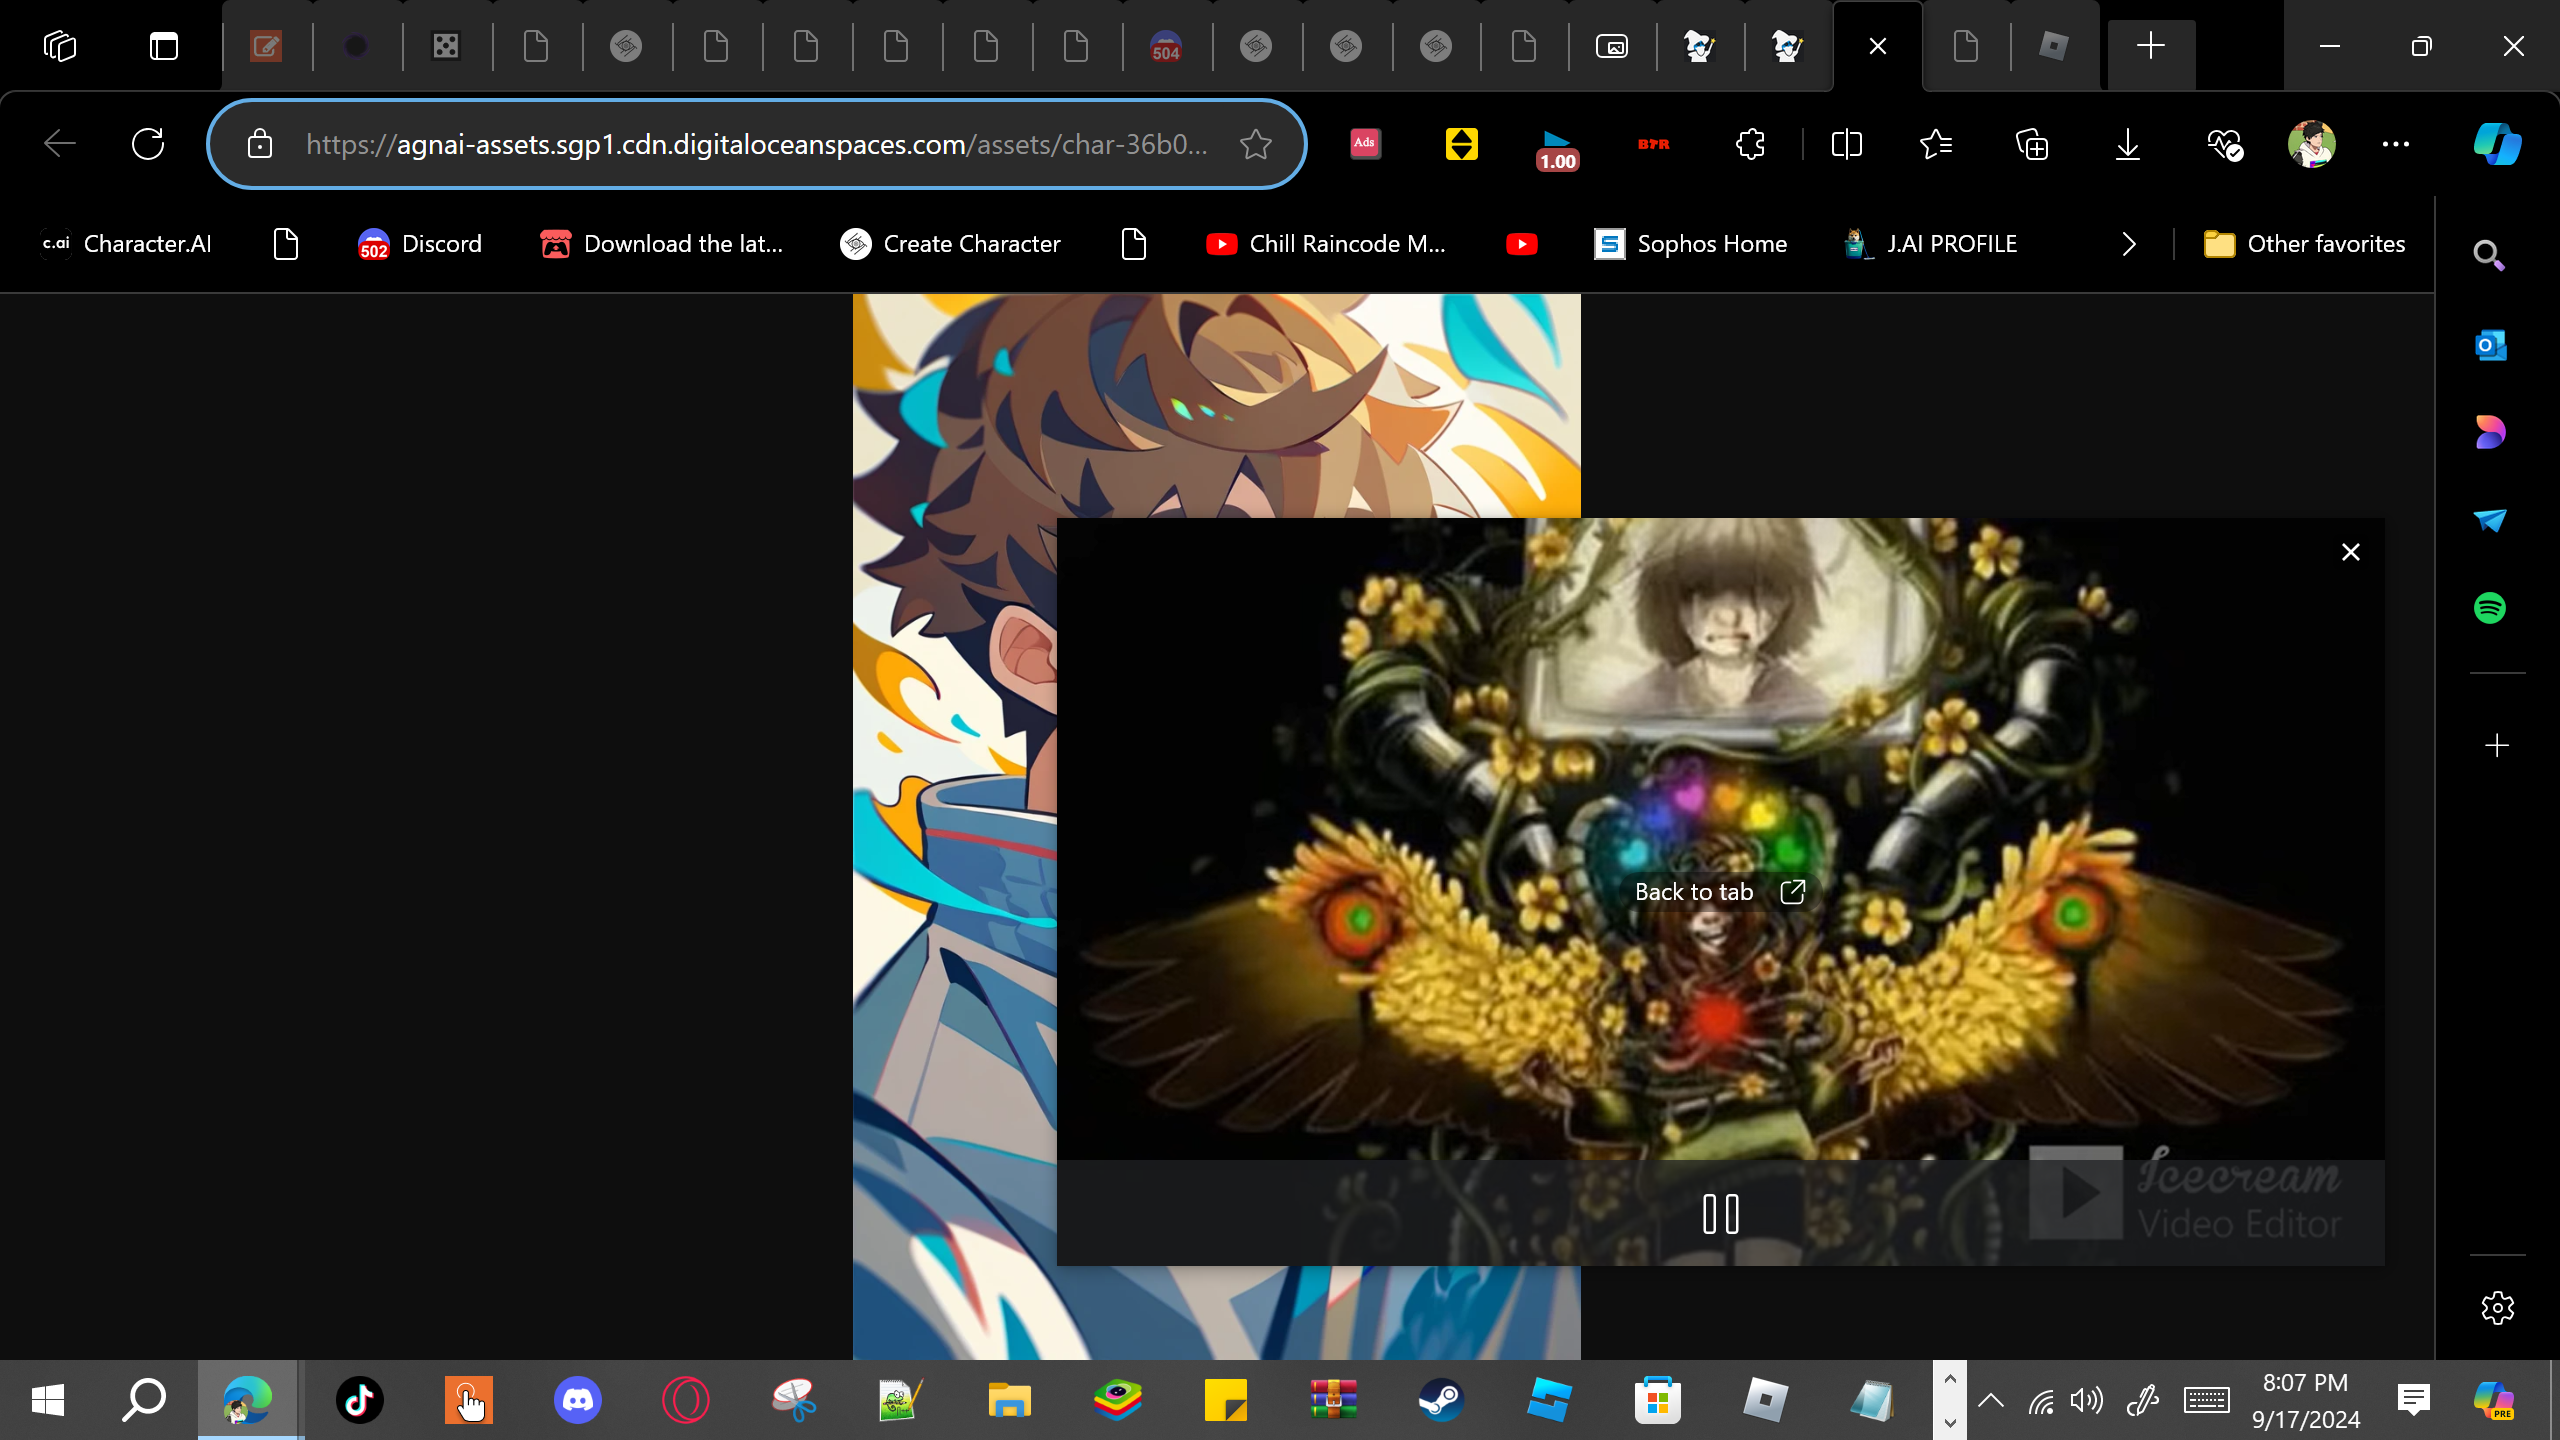This screenshot has width=2560, height=1440.
Task: Show hidden system tray icons
Action: click(x=1990, y=1400)
